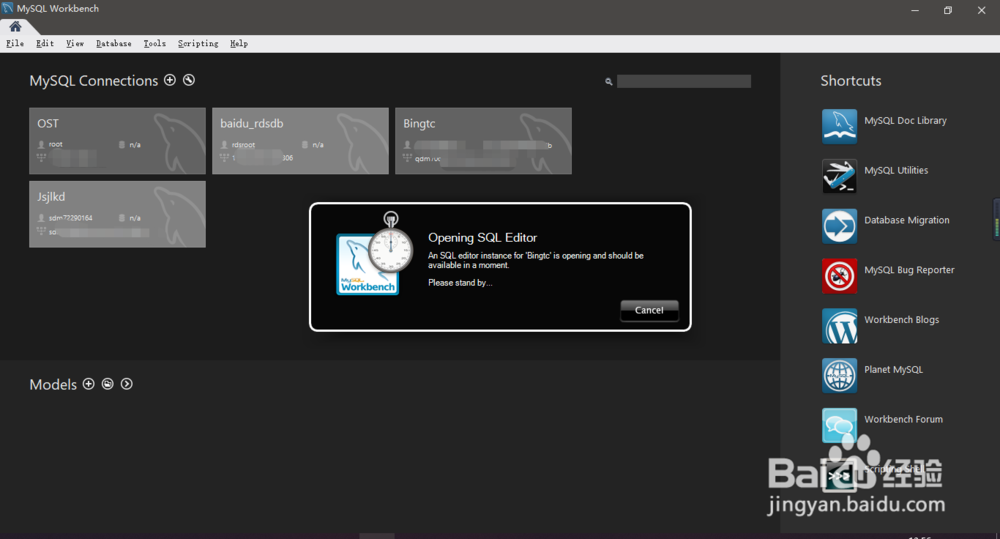Viewport: 1000px width, 539px height.
Task: Click the MySQL Utilities label
Action: 896,170
